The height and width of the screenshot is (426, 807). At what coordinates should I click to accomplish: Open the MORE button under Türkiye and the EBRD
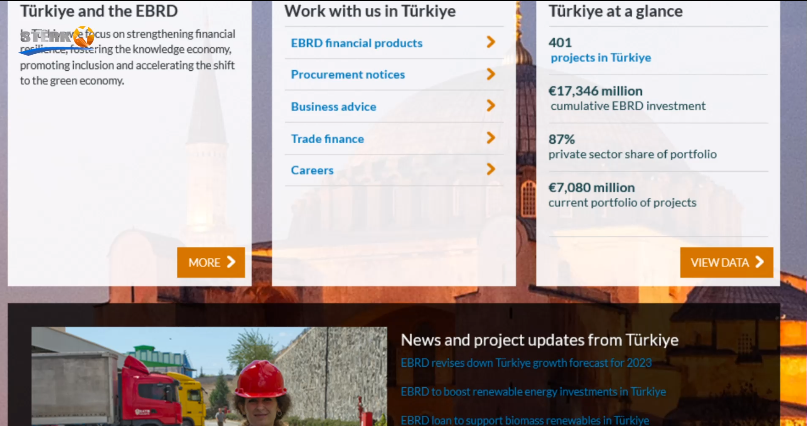coord(211,262)
